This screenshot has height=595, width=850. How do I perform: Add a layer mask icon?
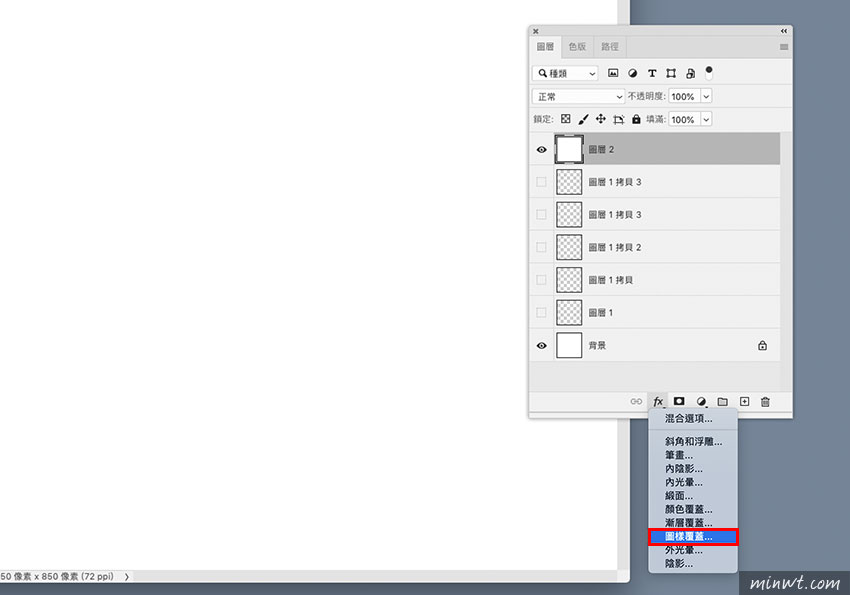(x=679, y=401)
